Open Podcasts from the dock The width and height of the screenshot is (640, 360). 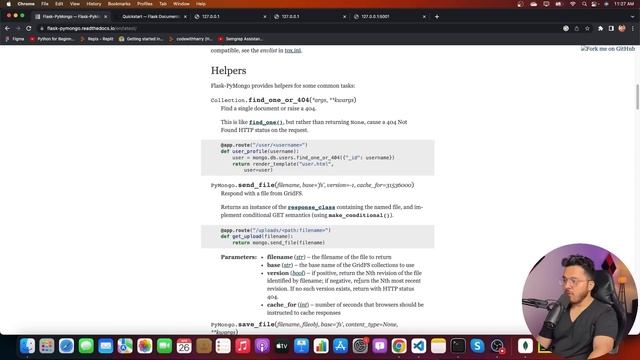pos(262,346)
